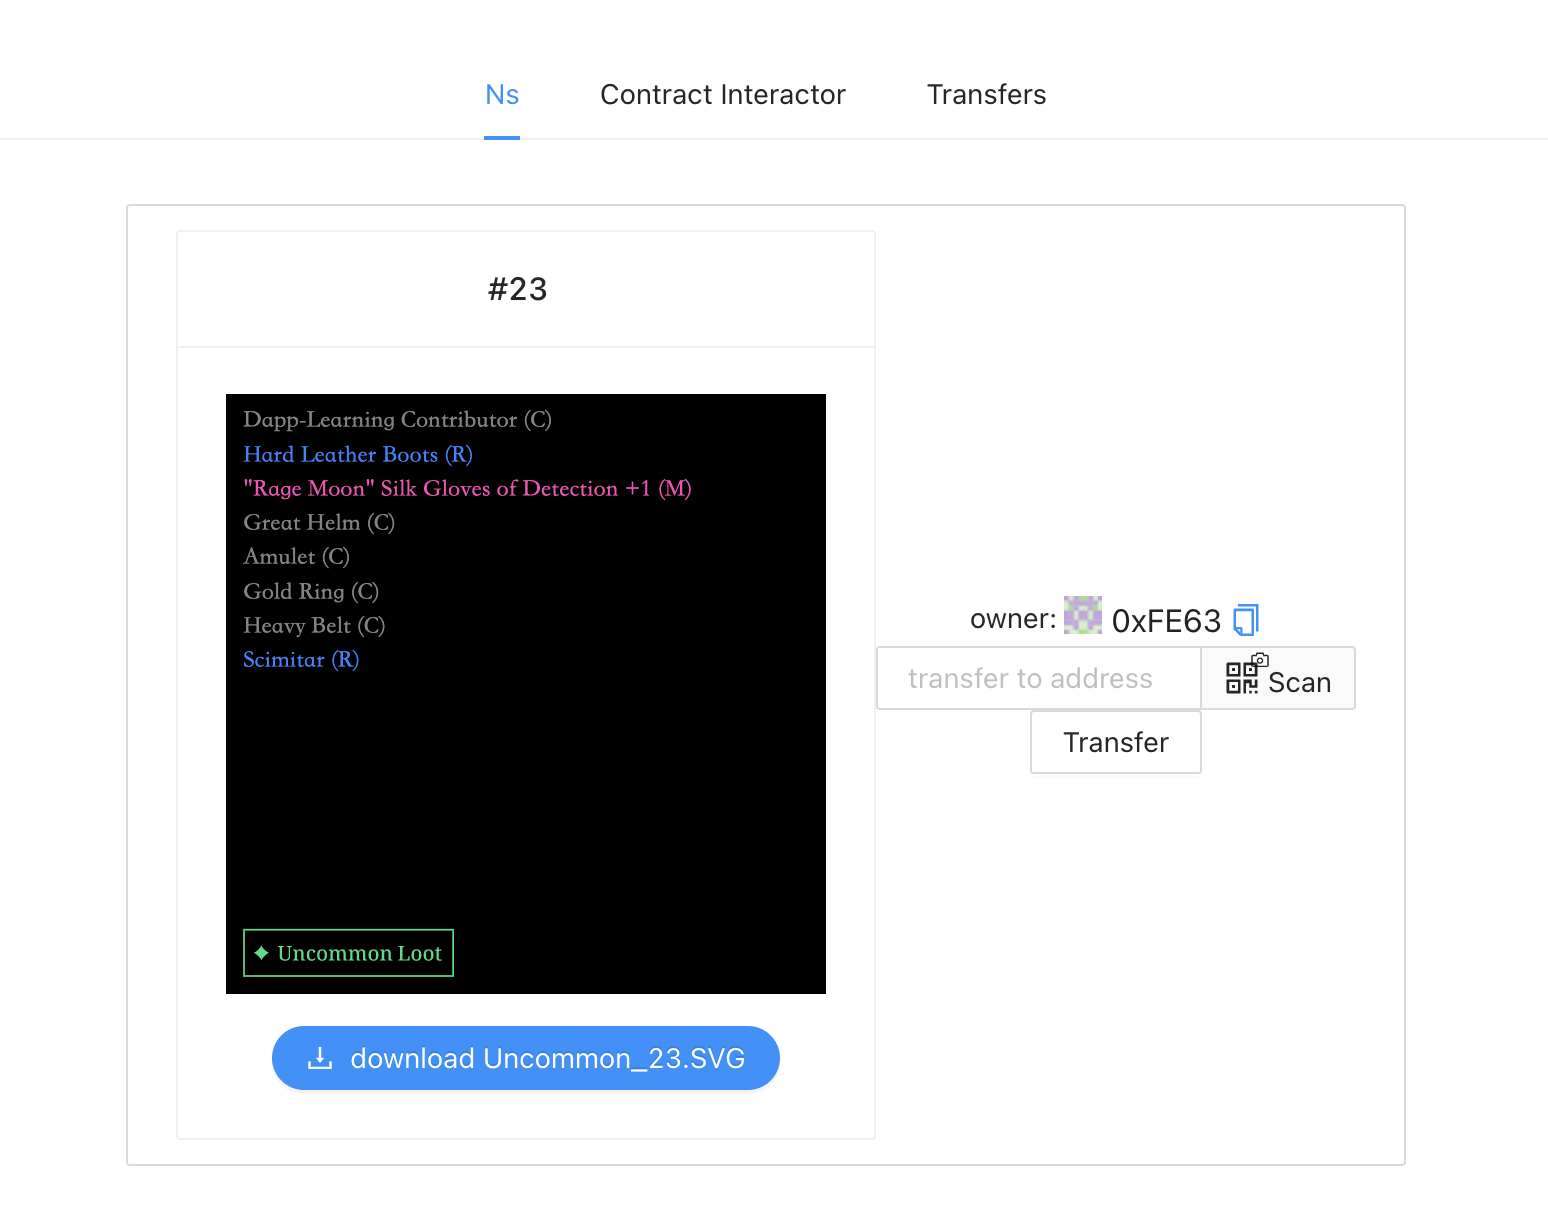Screen dimensions: 1548x1226
Task: Click the Dapp-Learning Contributor (C) line
Action: coord(397,419)
